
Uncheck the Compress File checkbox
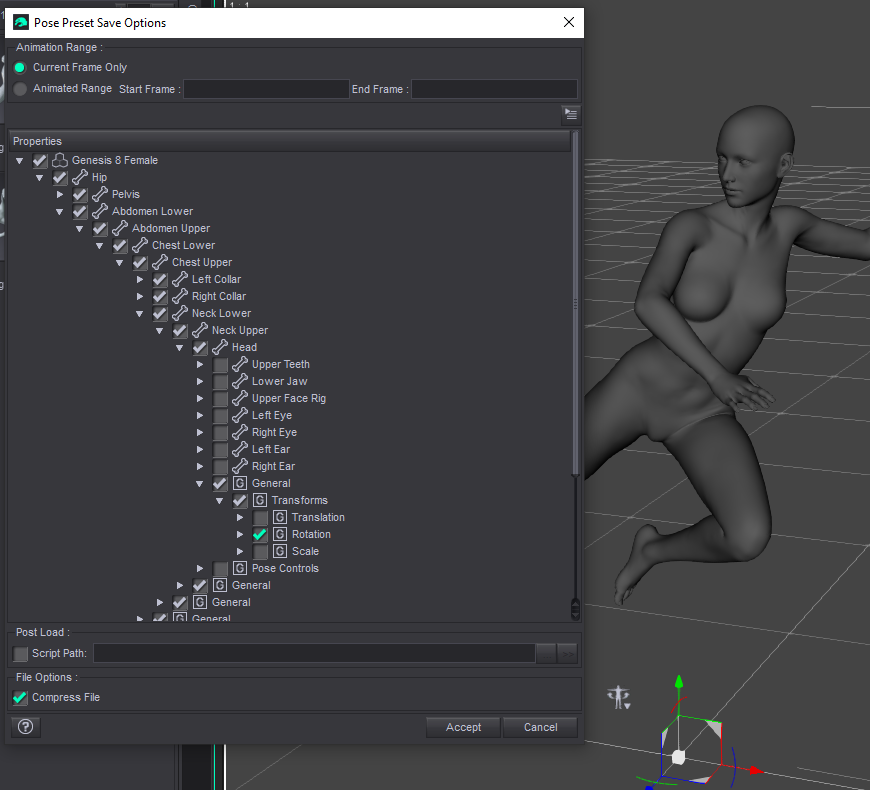point(20,697)
